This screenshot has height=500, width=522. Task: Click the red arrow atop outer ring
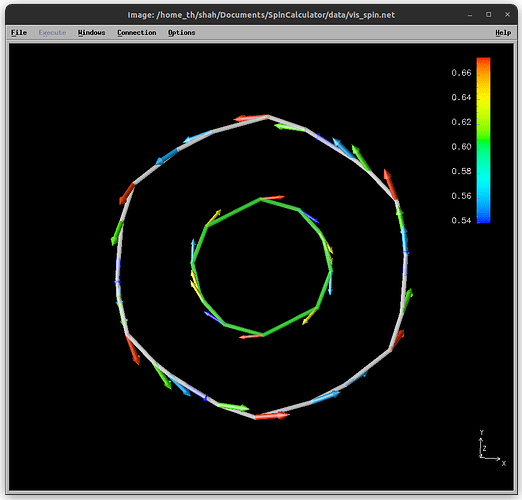(x=251, y=118)
